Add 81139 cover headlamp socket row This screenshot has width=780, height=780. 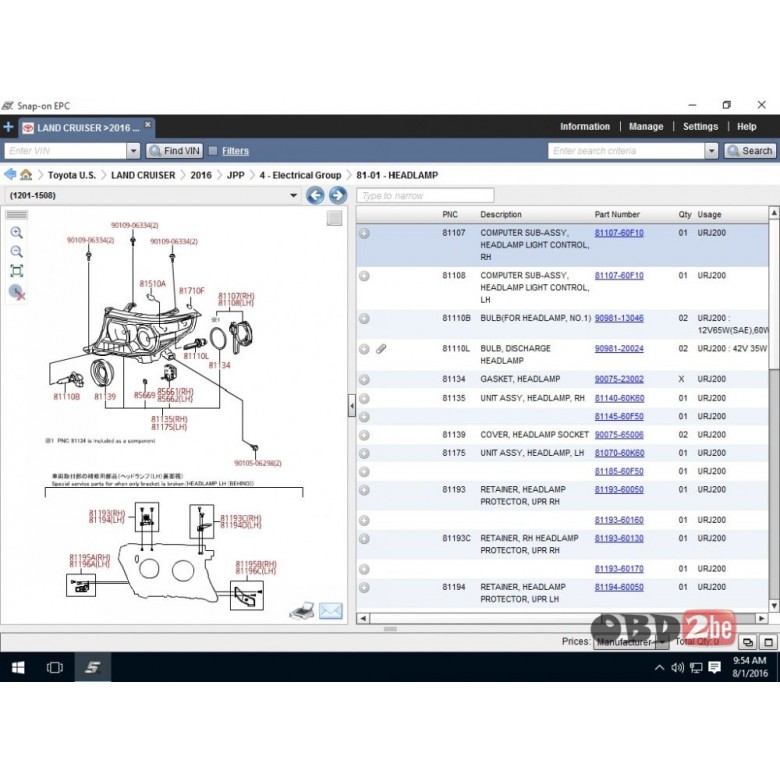click(x=364, y=435)
